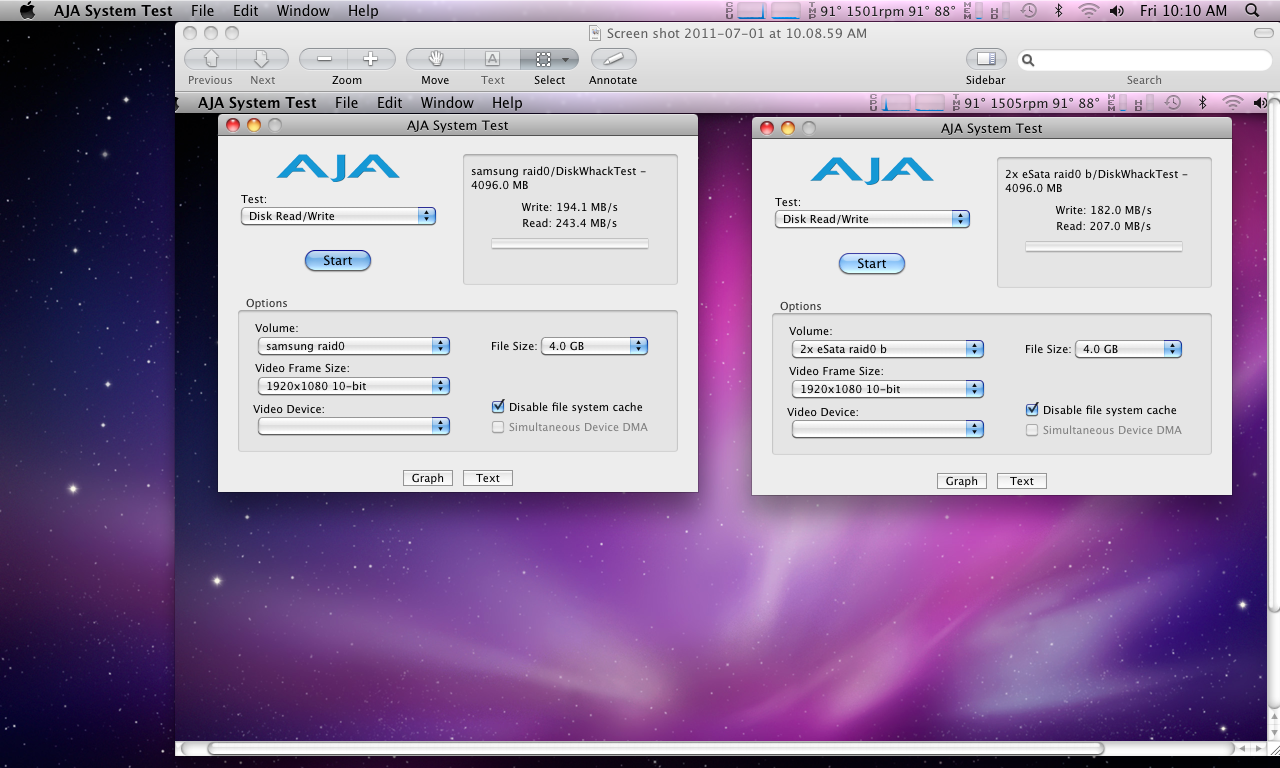
Task: Click the right scroll arrow at bottom
Action: click(x=1258, y=748)
